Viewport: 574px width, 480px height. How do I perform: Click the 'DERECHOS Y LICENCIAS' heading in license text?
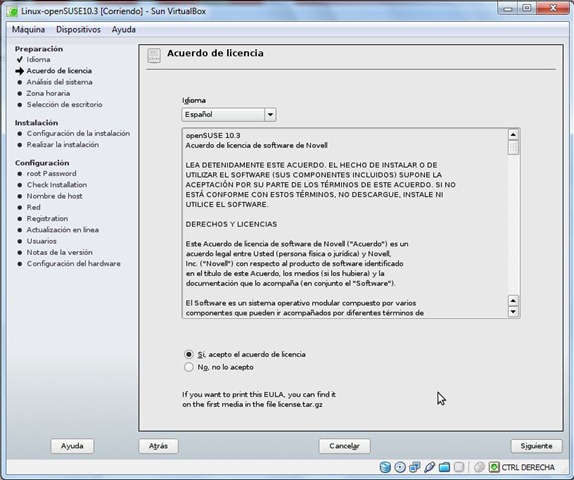[231, 224]
